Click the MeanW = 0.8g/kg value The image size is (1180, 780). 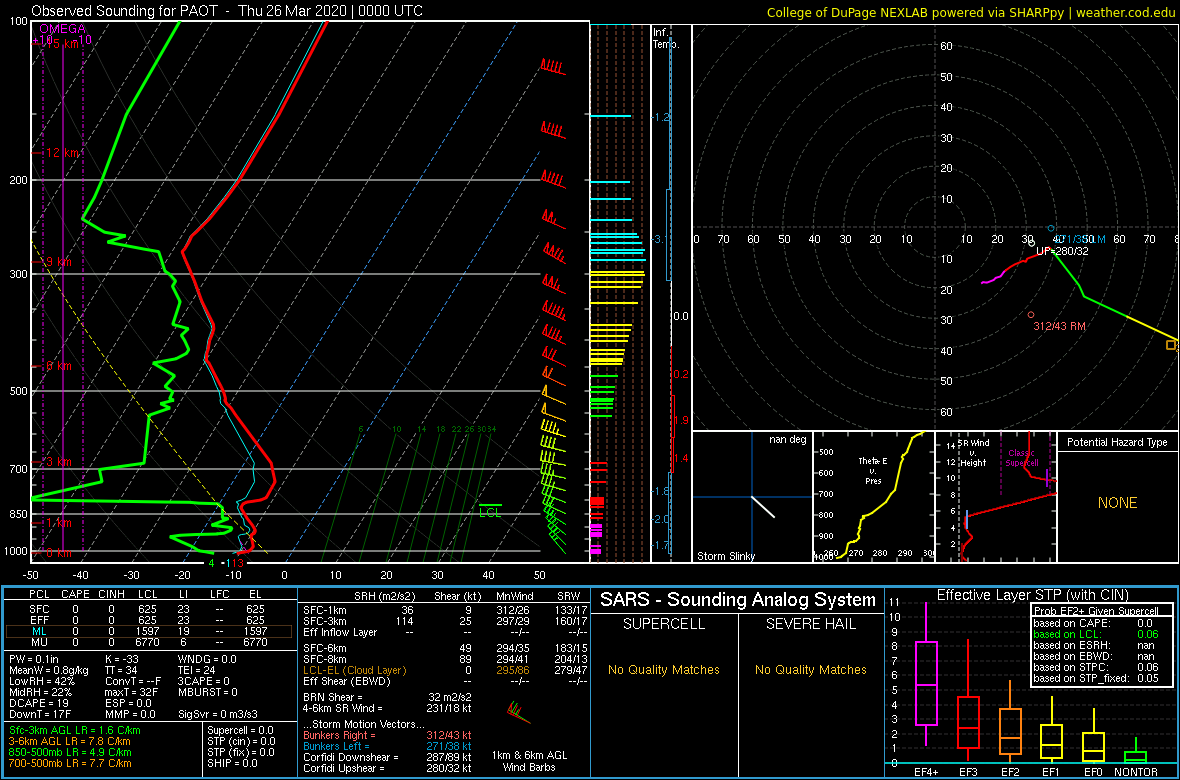(47, 670)
